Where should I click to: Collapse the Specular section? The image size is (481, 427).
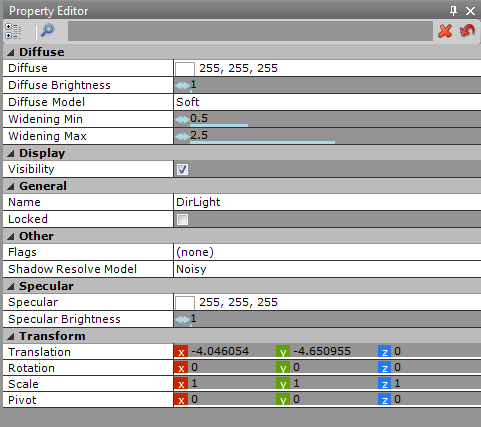(11, 286)
